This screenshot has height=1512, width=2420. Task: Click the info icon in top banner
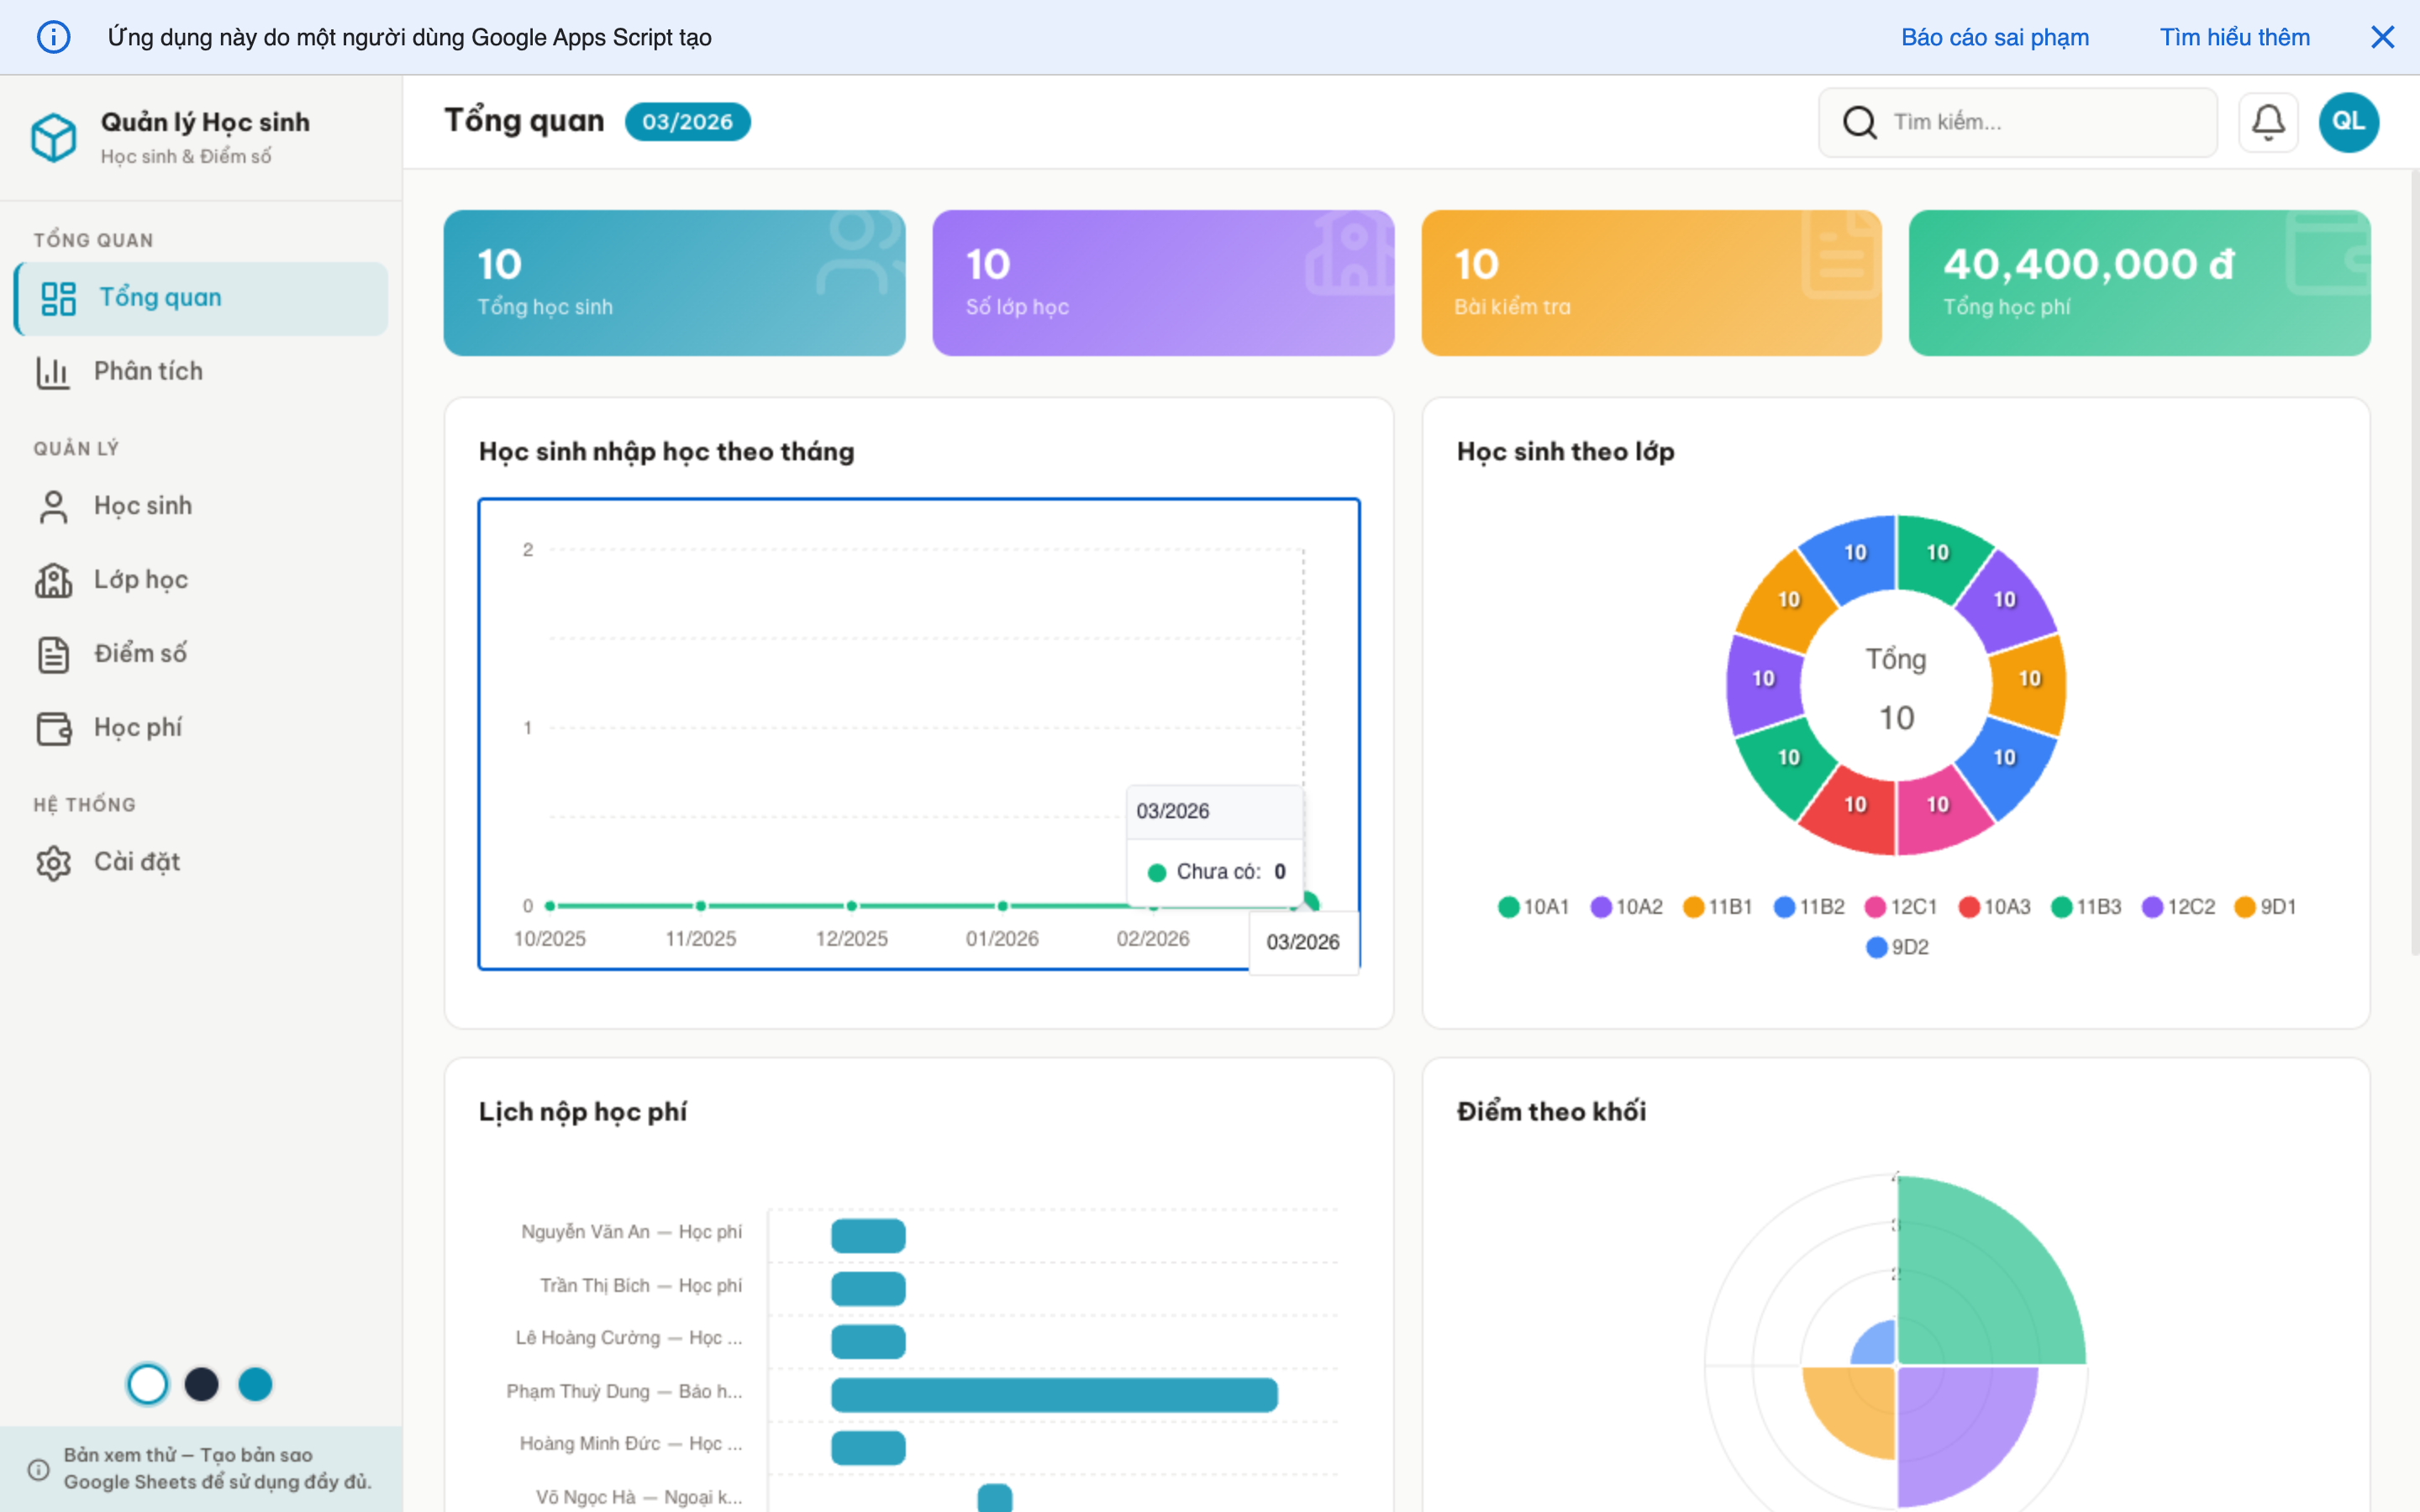pyautogui.click(x=53, y=37)
